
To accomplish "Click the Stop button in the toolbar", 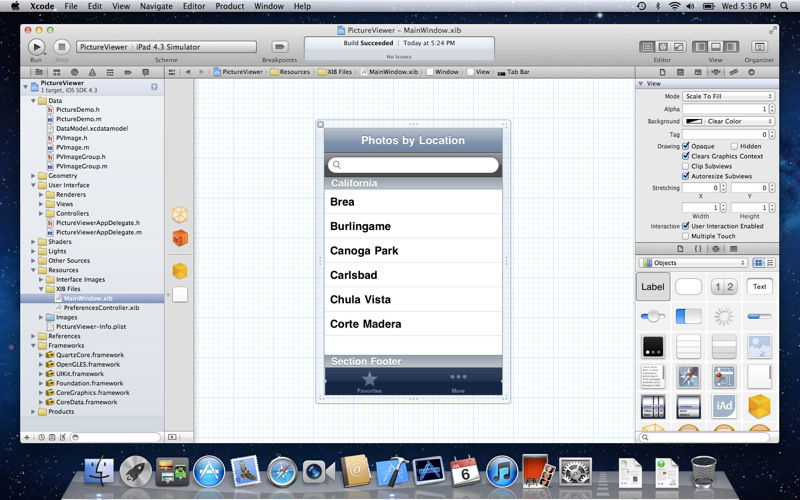I will pos(62,46).
